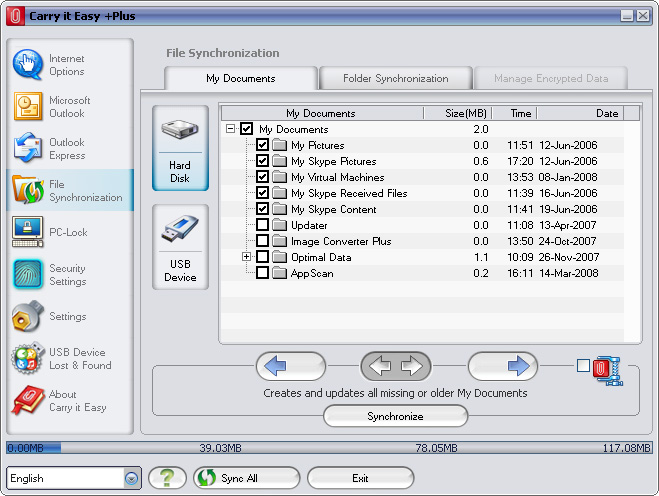
Task: Switch to the My Documents tab
Action: tap(241, 78)
